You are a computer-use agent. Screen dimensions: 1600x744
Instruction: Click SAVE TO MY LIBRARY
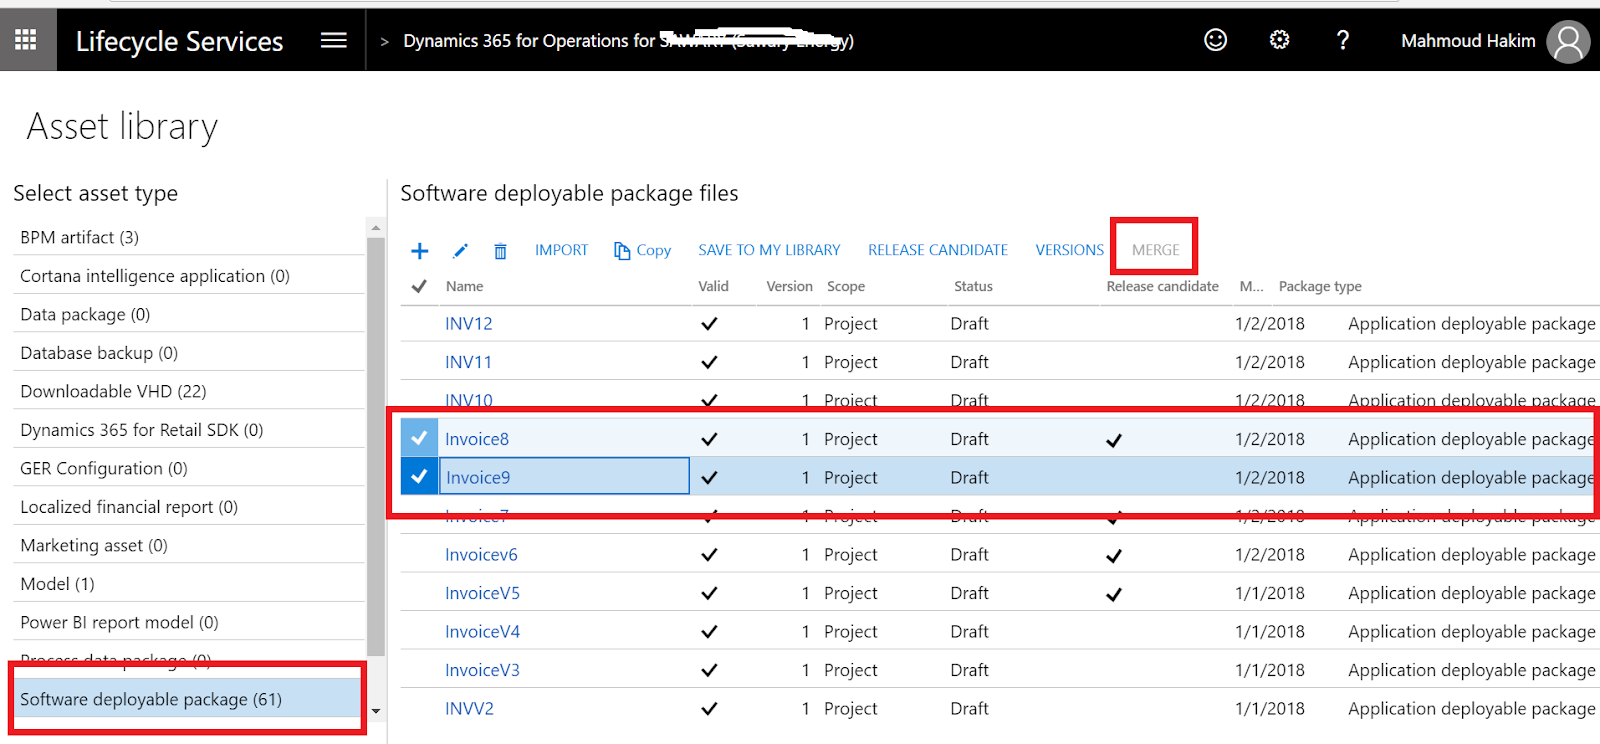(x=769, y=250)
